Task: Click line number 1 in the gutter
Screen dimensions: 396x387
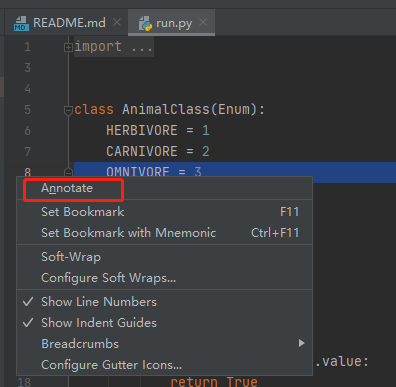Action: tap(27, 47)
